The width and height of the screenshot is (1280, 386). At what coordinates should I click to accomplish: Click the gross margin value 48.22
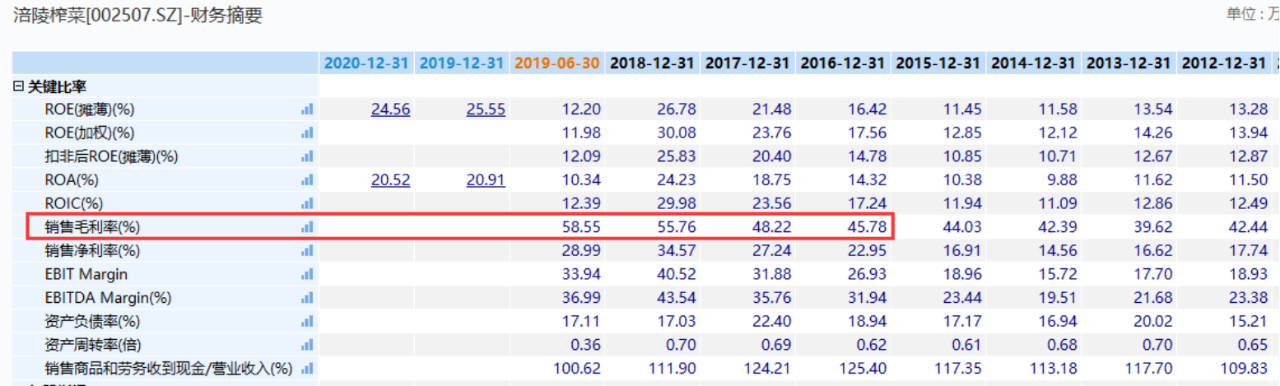(x=773, y=227)
